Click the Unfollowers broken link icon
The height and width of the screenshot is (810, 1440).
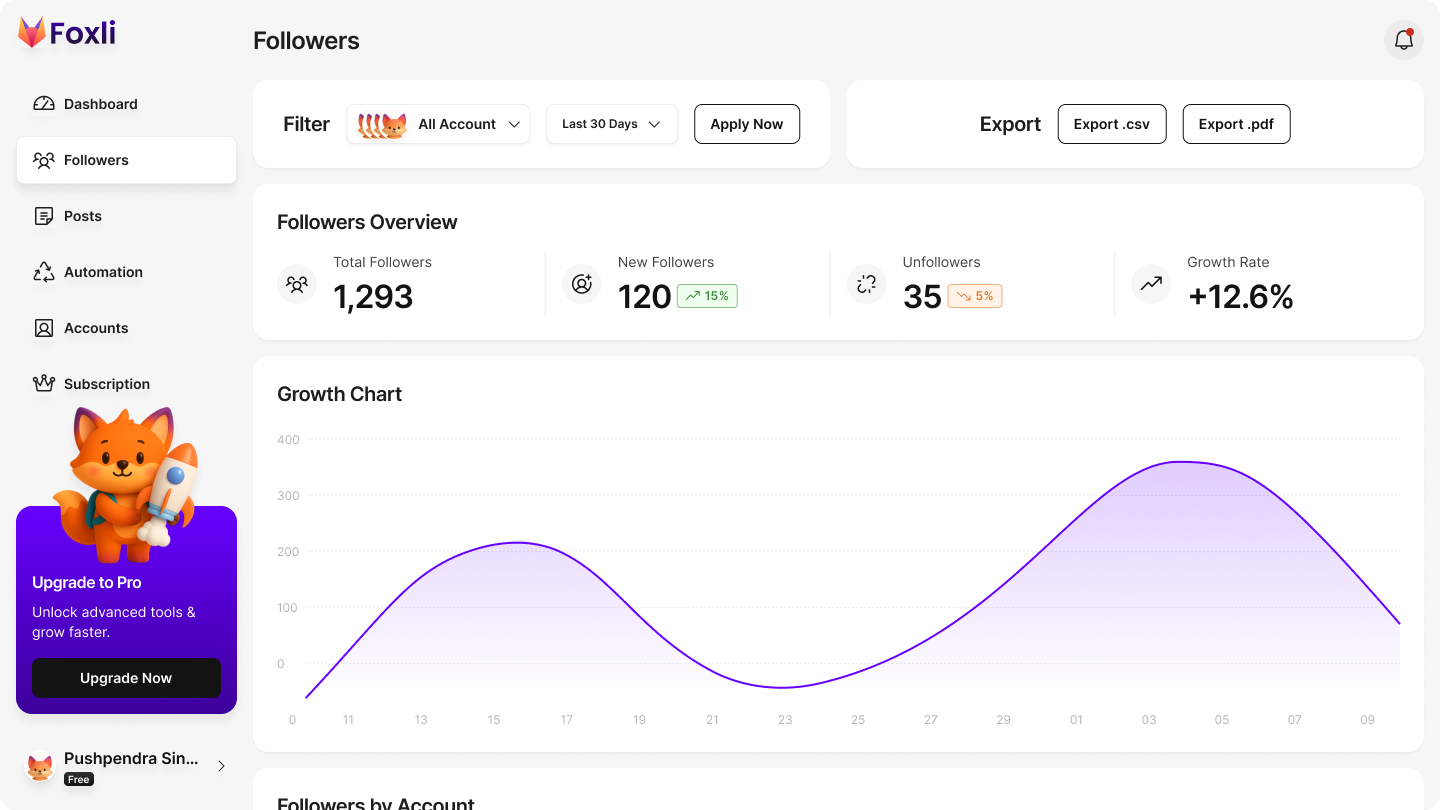tap(866, 284)
